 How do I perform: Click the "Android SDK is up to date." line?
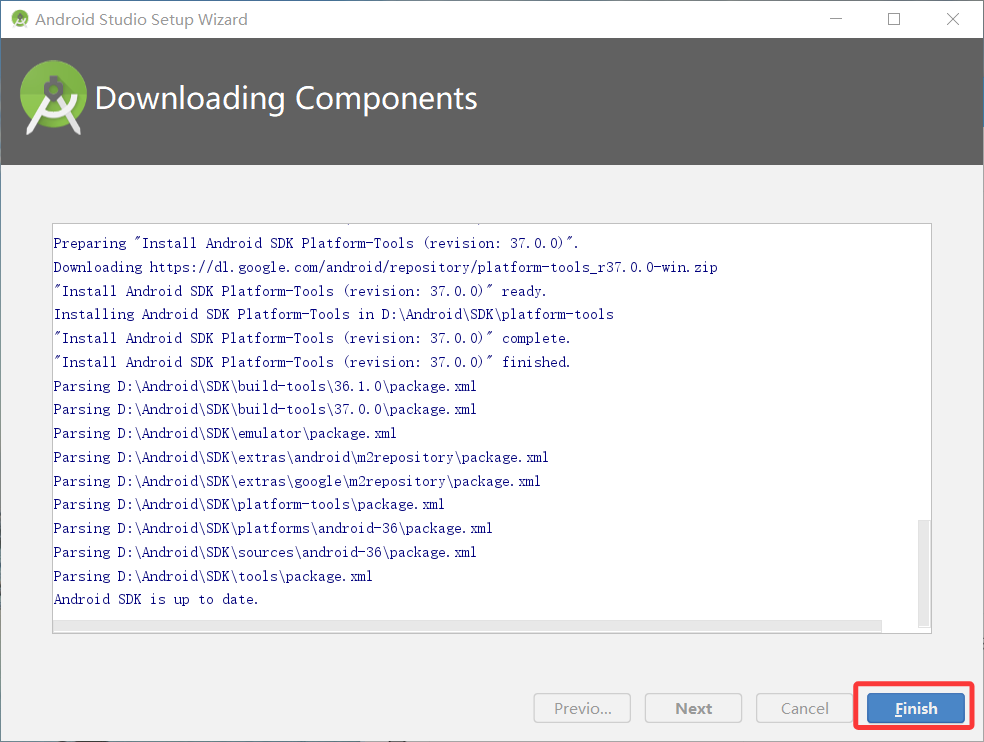click(156, 600)
